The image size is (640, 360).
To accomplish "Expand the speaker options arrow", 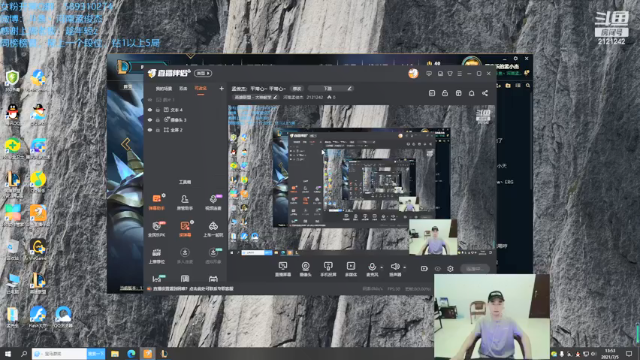I will point(404,267).
